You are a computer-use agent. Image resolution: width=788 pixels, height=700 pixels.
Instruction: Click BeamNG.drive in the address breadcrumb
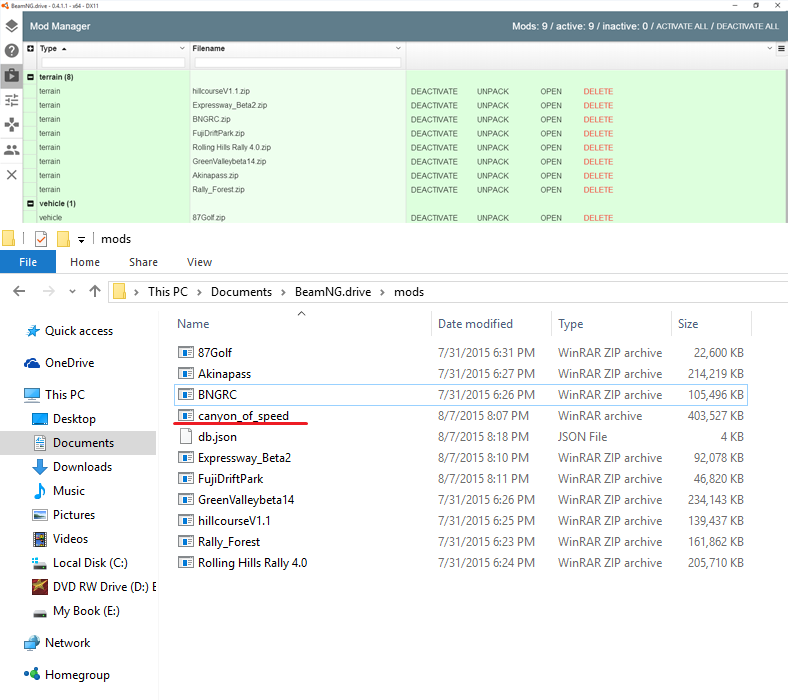pos(333,292)
